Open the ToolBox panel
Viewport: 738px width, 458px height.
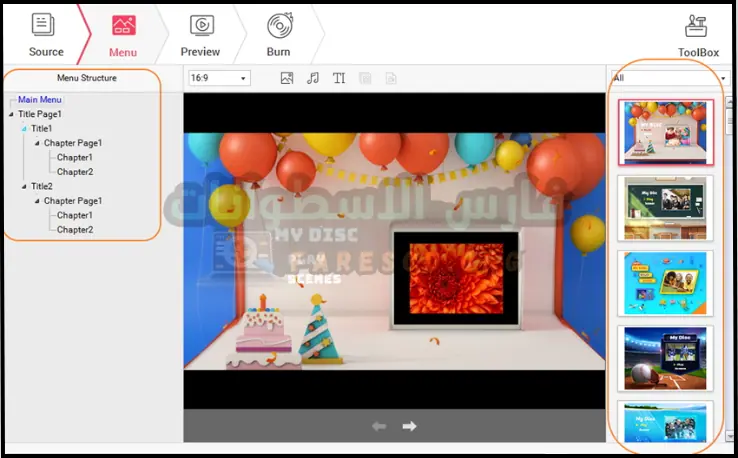click(698, 35)
